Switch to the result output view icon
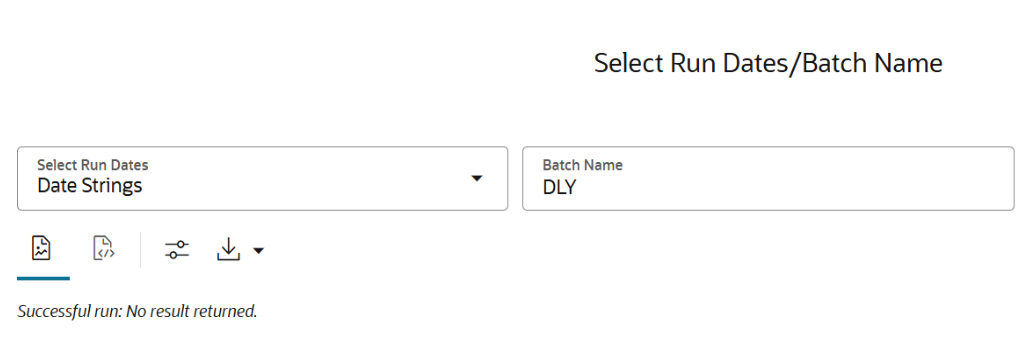 41,249
